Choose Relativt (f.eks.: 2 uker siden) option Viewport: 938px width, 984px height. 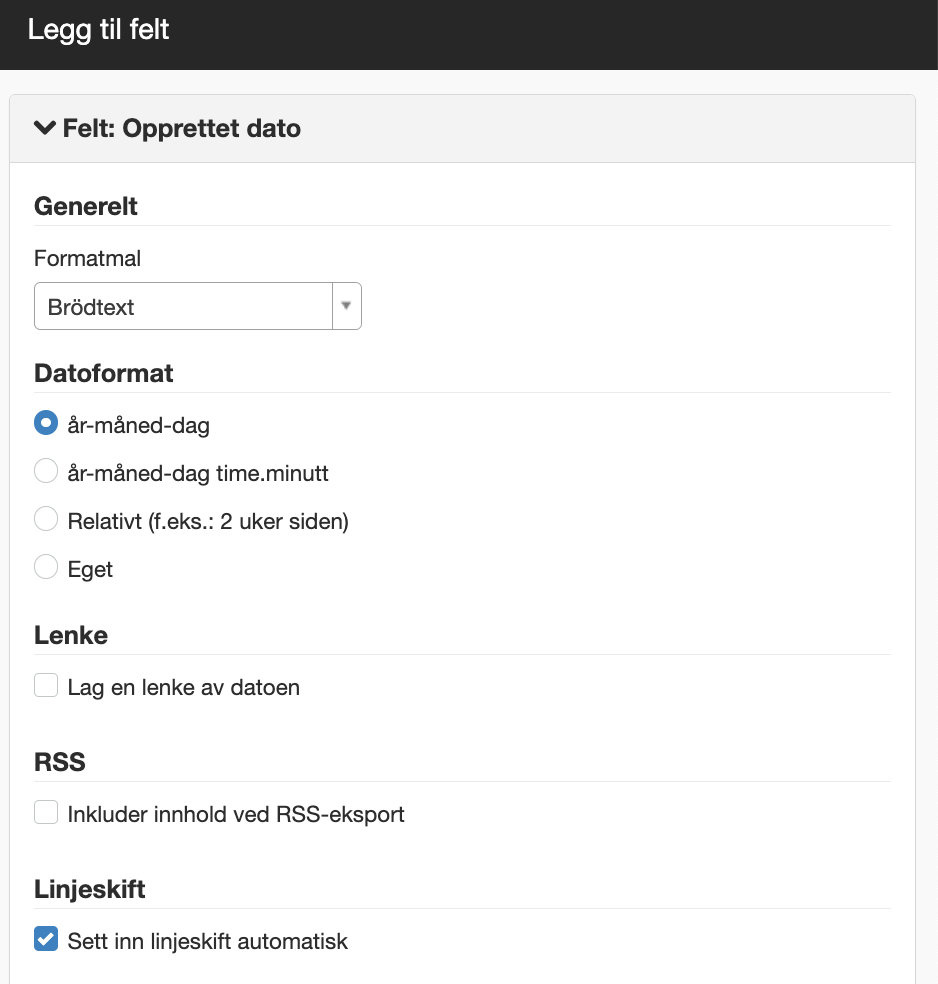coord(46,519)
